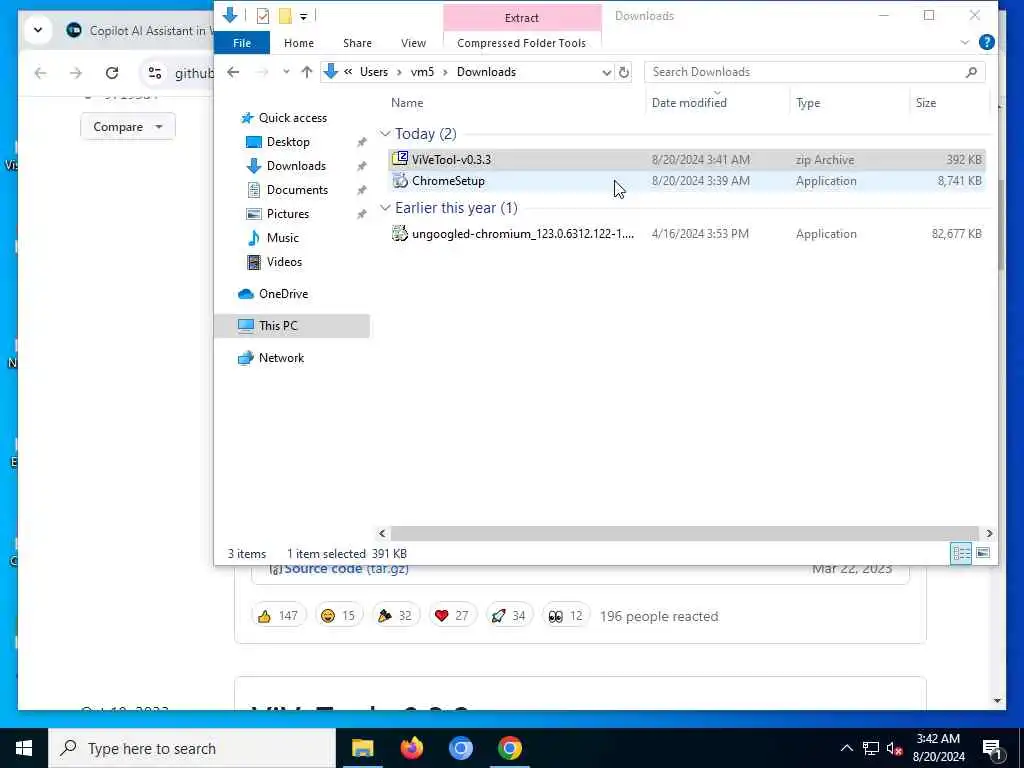1024x768 pixels.
Task: Open File Explorer from the taskbar
Action: [x=362, y=748]
